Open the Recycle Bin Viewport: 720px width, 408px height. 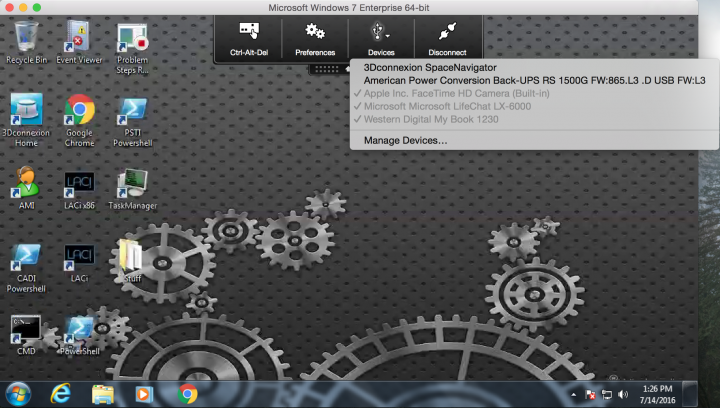coord(26,42)
